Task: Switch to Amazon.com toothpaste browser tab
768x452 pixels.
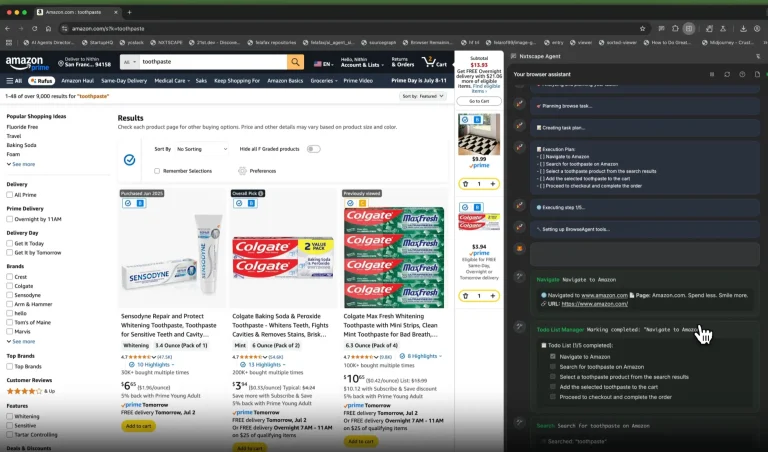Action: (77, 12)
